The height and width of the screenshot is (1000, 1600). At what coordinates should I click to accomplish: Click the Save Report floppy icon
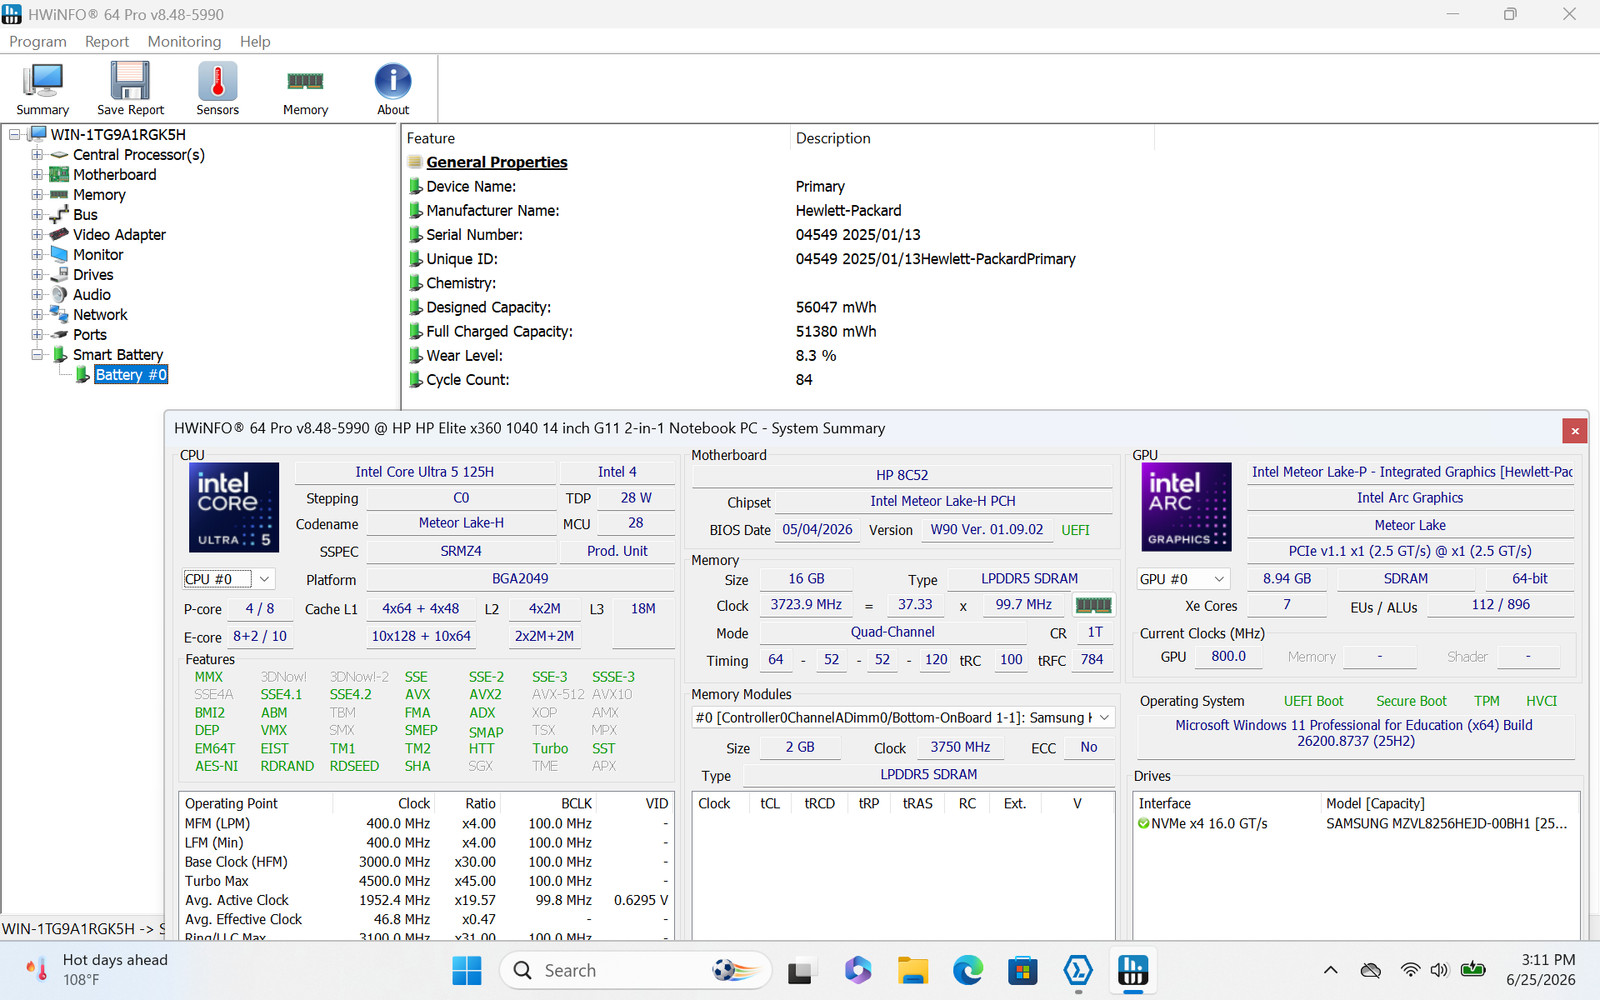130,89
